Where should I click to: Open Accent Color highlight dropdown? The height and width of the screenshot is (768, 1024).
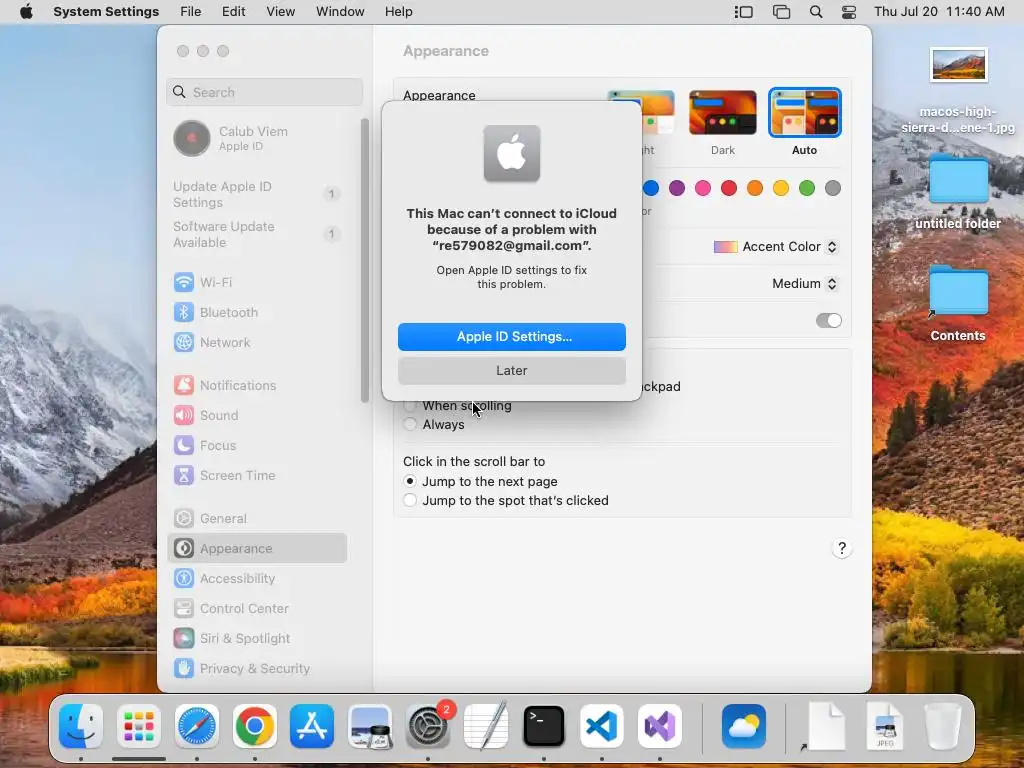[775, 247]
